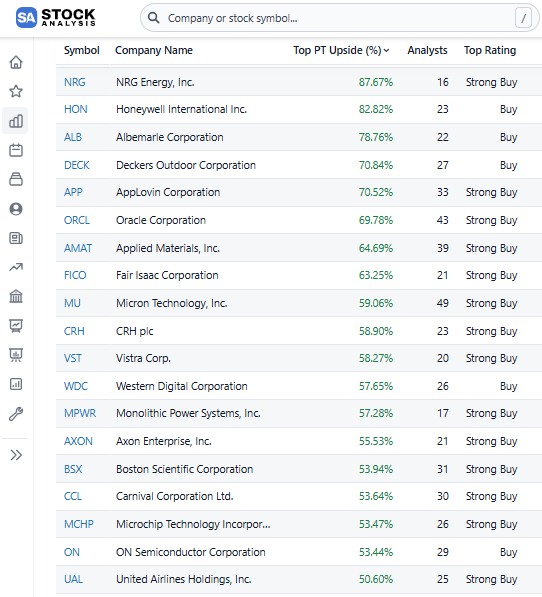Expand sidebar with double chevron icon
The image size is (542, 597).
tap(16, 455)
